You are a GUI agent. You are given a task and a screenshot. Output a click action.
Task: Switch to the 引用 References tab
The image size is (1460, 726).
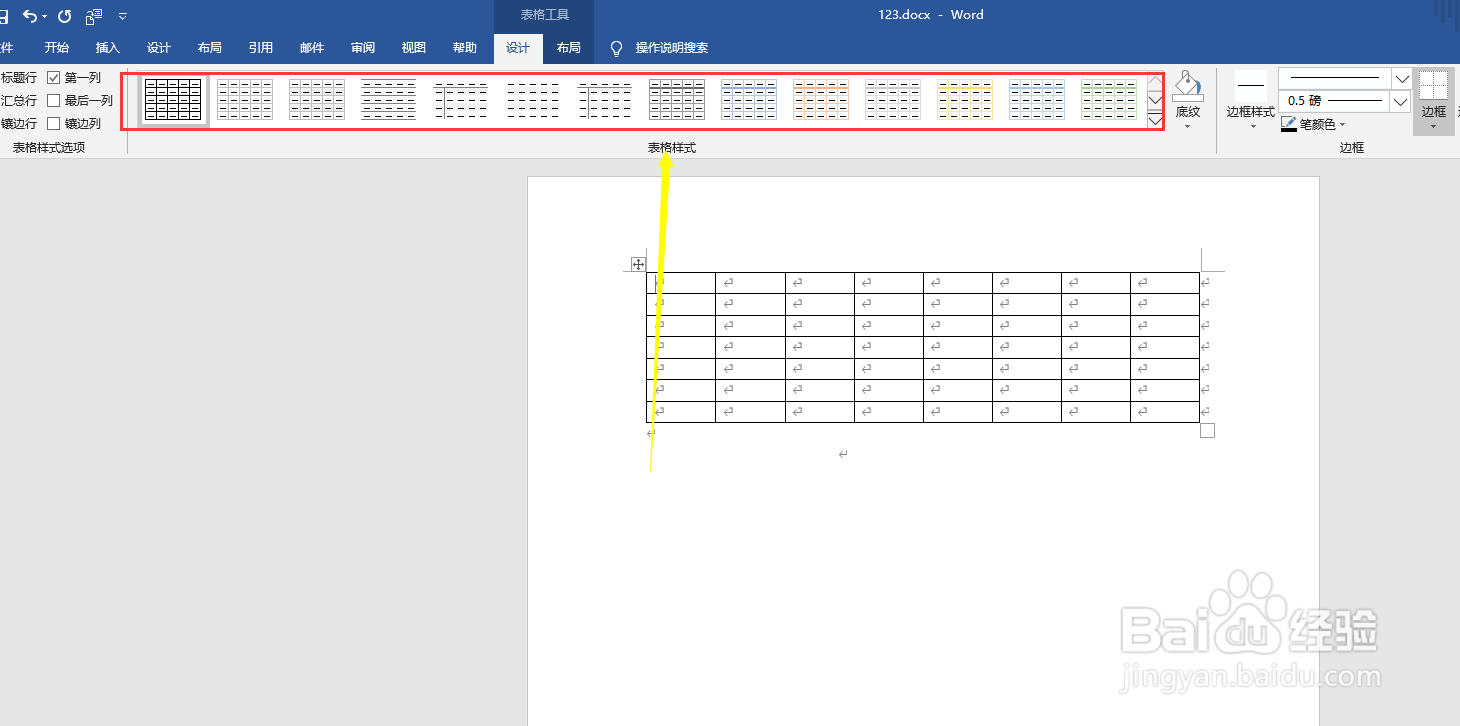(261, 48)
